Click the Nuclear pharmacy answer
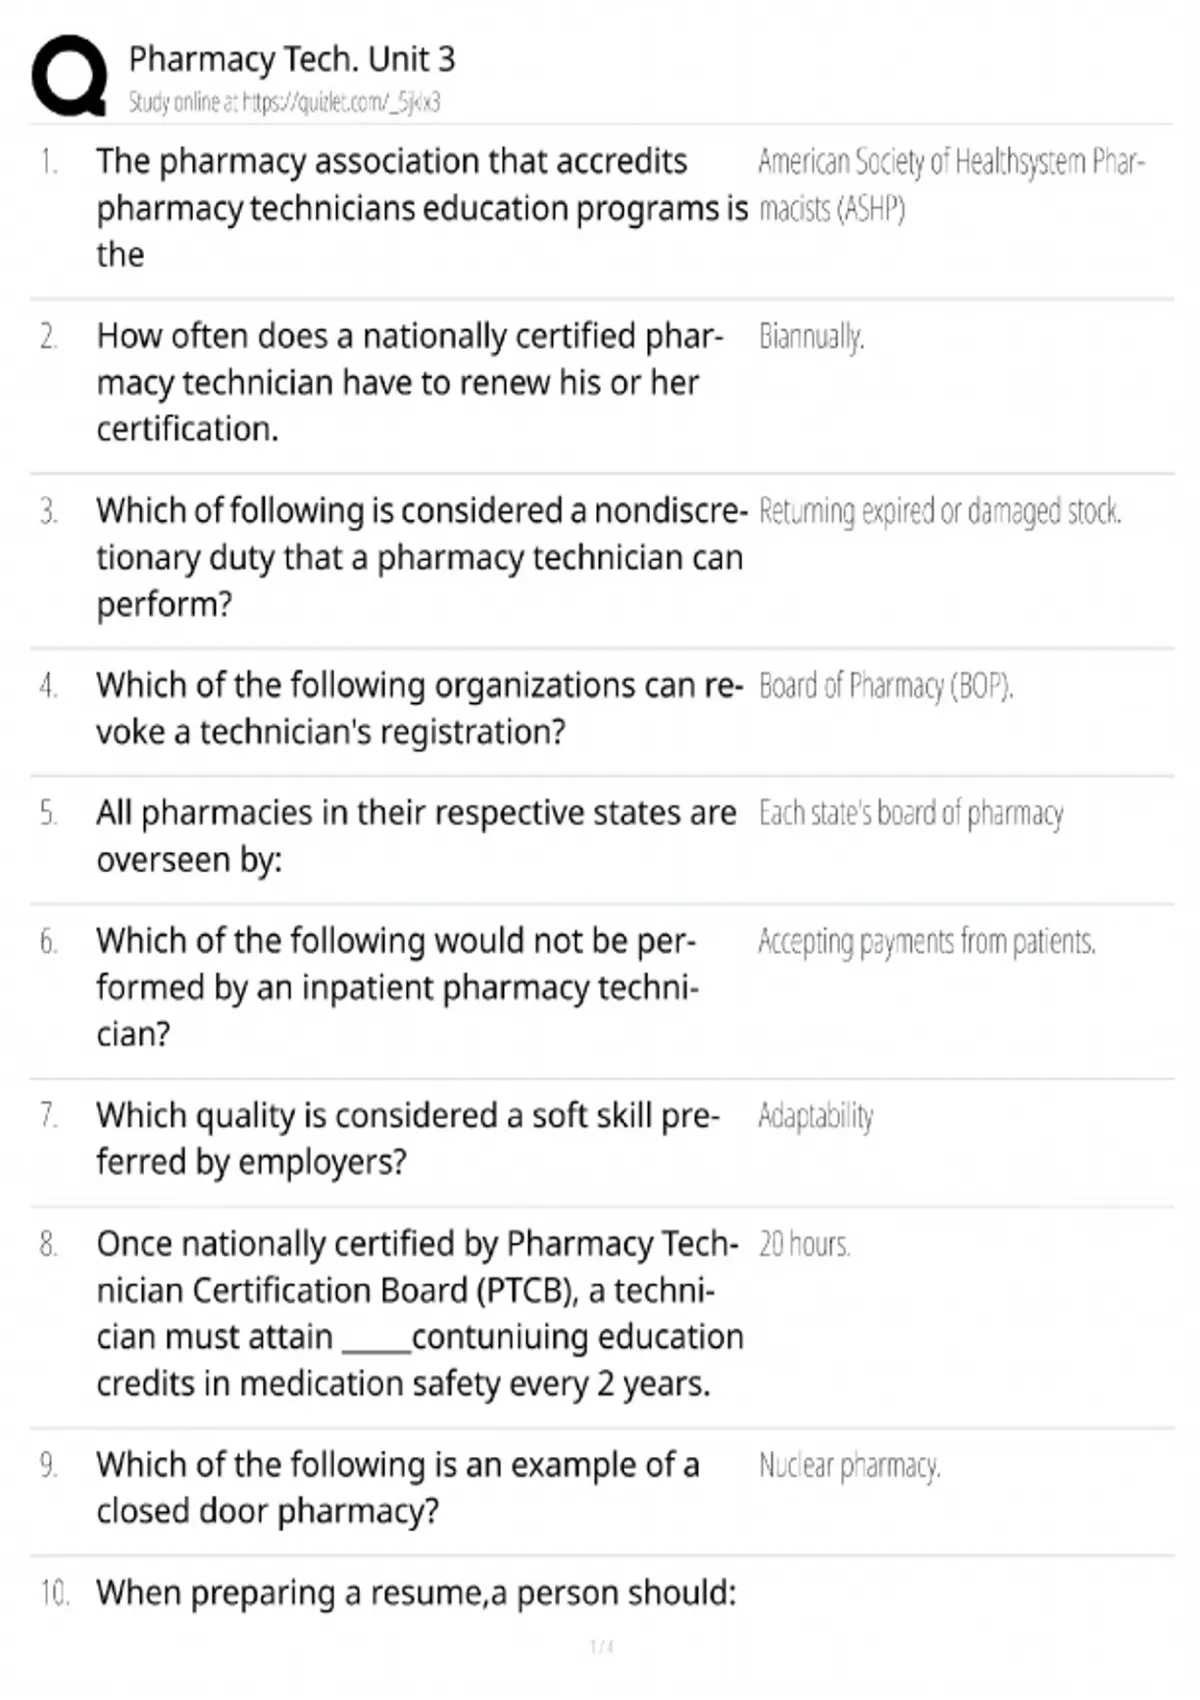1200x1700 pixels. [x=849, y=1466]
